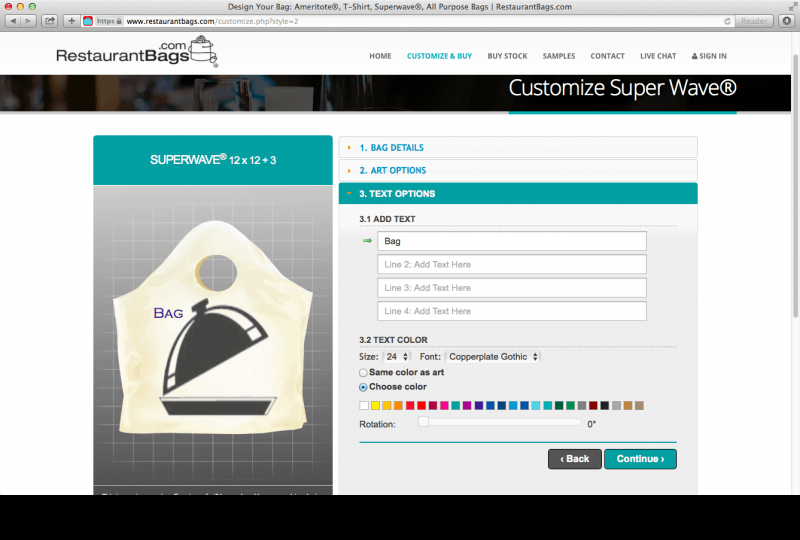The width and height of the screenshot is (800, 540).
Task: Click the 'Line 4: Add Text Here' field
Action: pos(512,311)
